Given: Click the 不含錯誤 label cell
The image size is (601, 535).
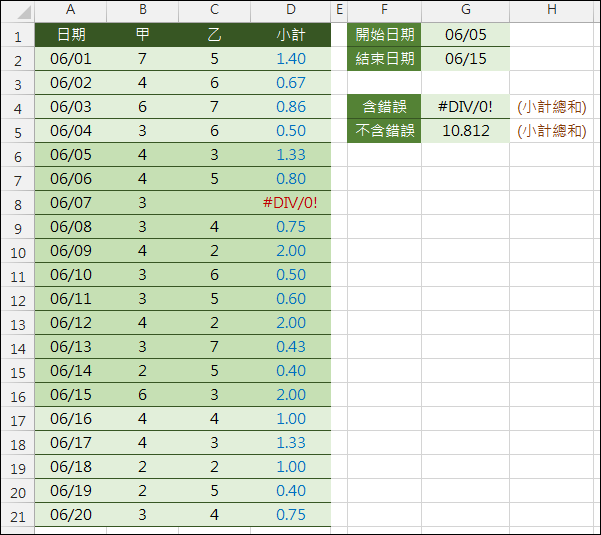Looking at the screenshot, I should pyautogui.click(x=384, y=131).
